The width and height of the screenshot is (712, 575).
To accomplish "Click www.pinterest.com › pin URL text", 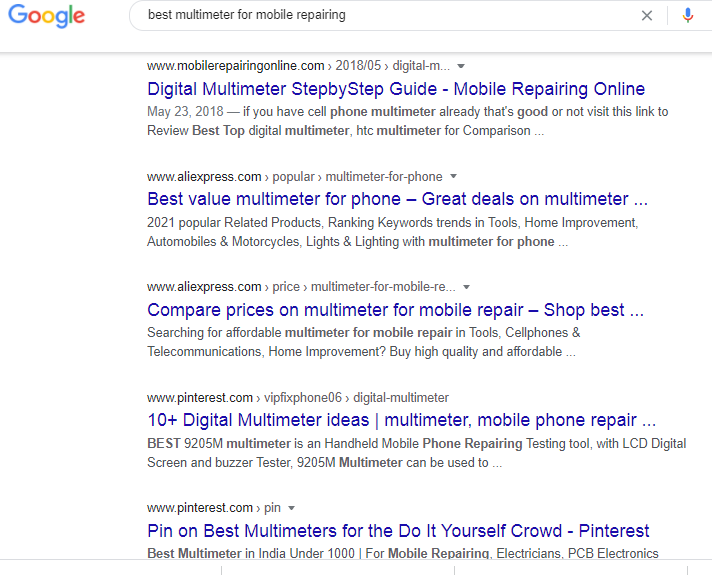I will click(x=214, y=508).
